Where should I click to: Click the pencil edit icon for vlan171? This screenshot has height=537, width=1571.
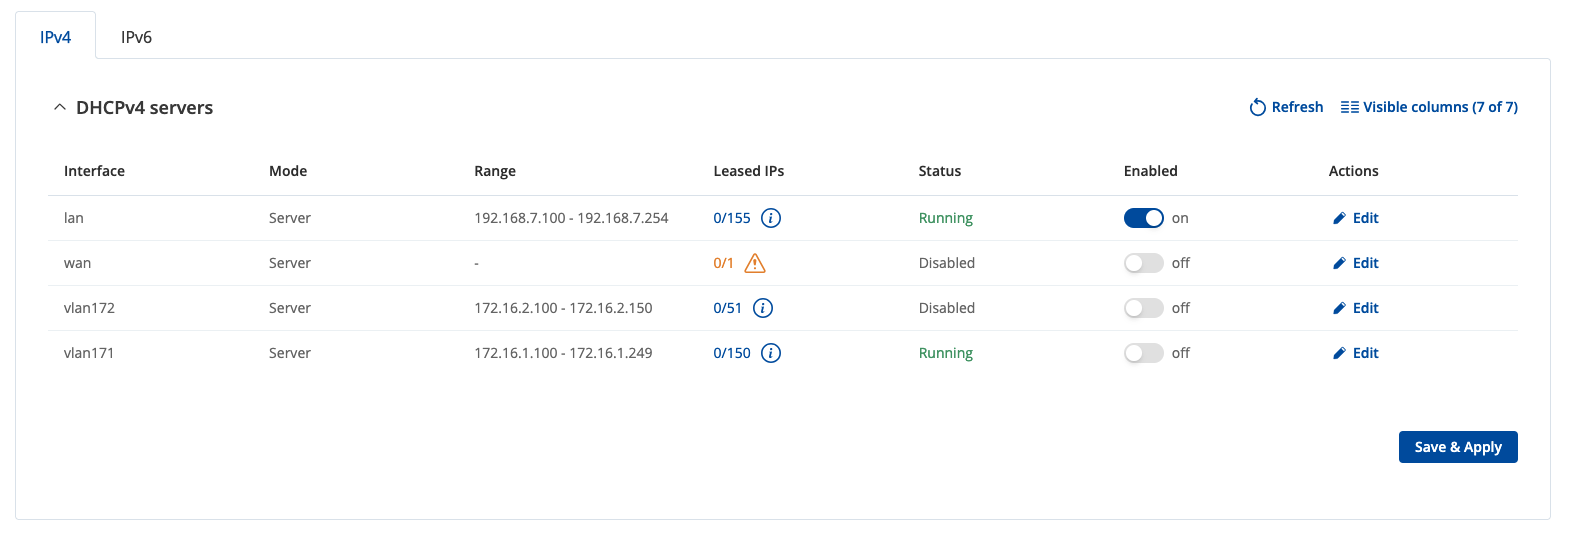[x=1339, y=353]
